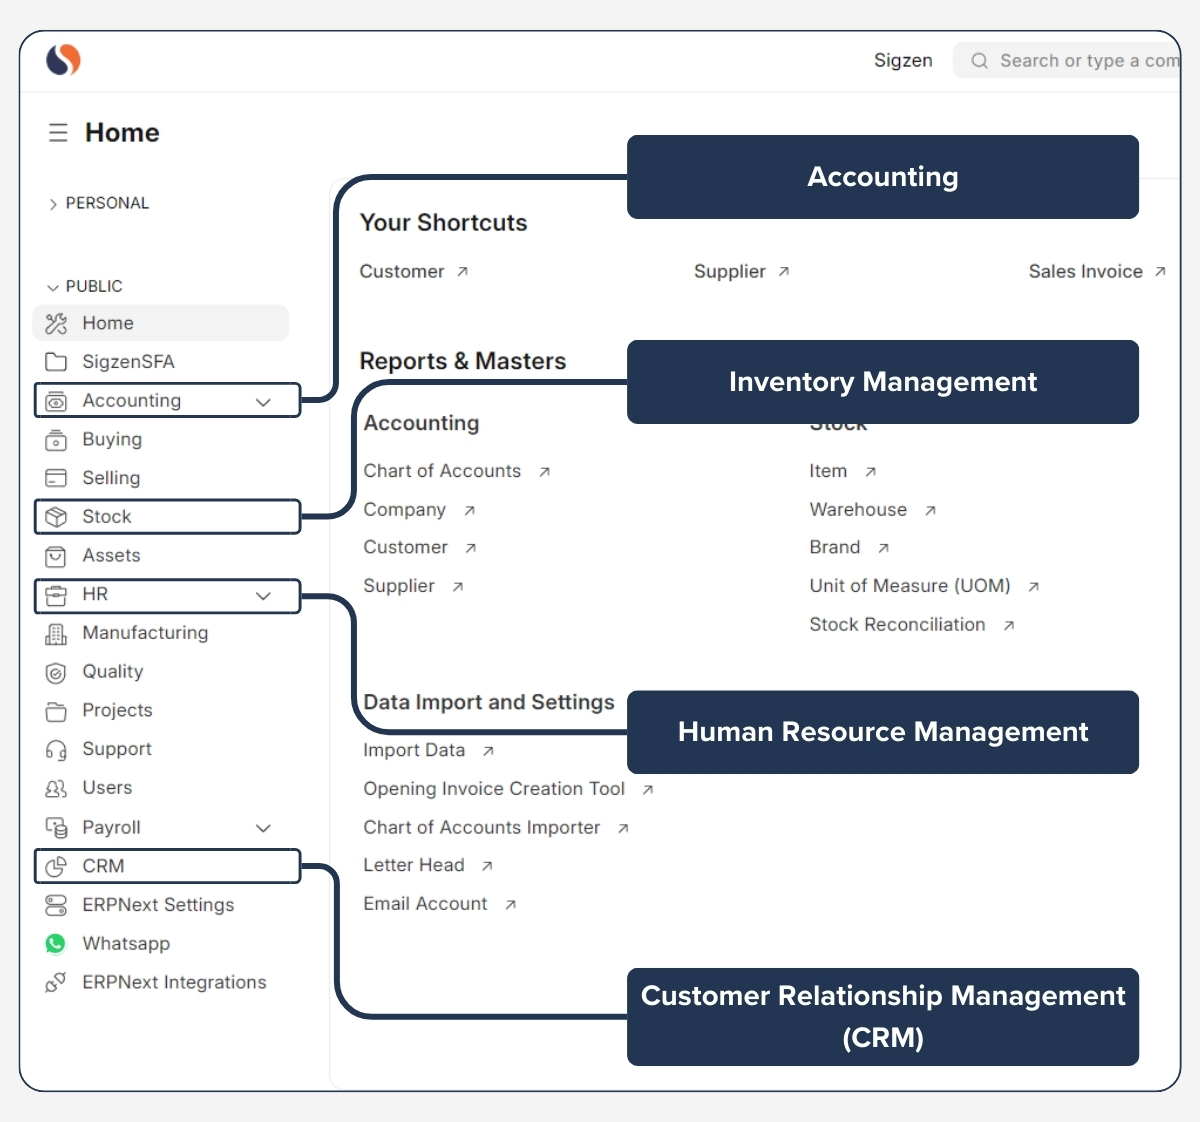Expand the Accounting dropdown chevron
This screenshot has height=1122, width=1200.
(264, 400)
